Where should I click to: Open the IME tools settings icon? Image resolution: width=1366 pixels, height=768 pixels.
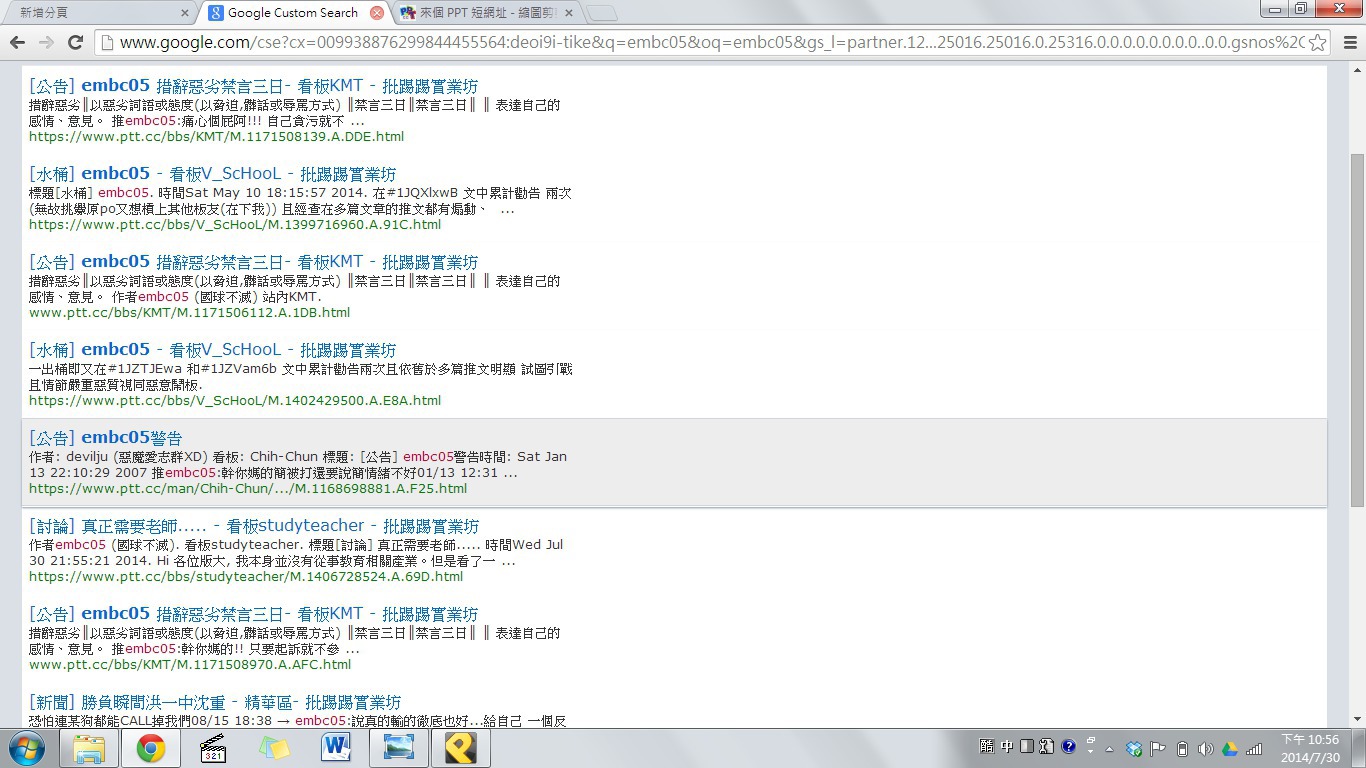1046,747
